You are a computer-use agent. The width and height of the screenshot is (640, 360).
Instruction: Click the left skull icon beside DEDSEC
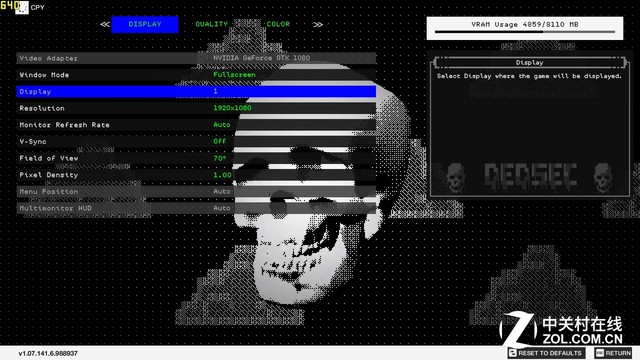(x=456, y=177)
